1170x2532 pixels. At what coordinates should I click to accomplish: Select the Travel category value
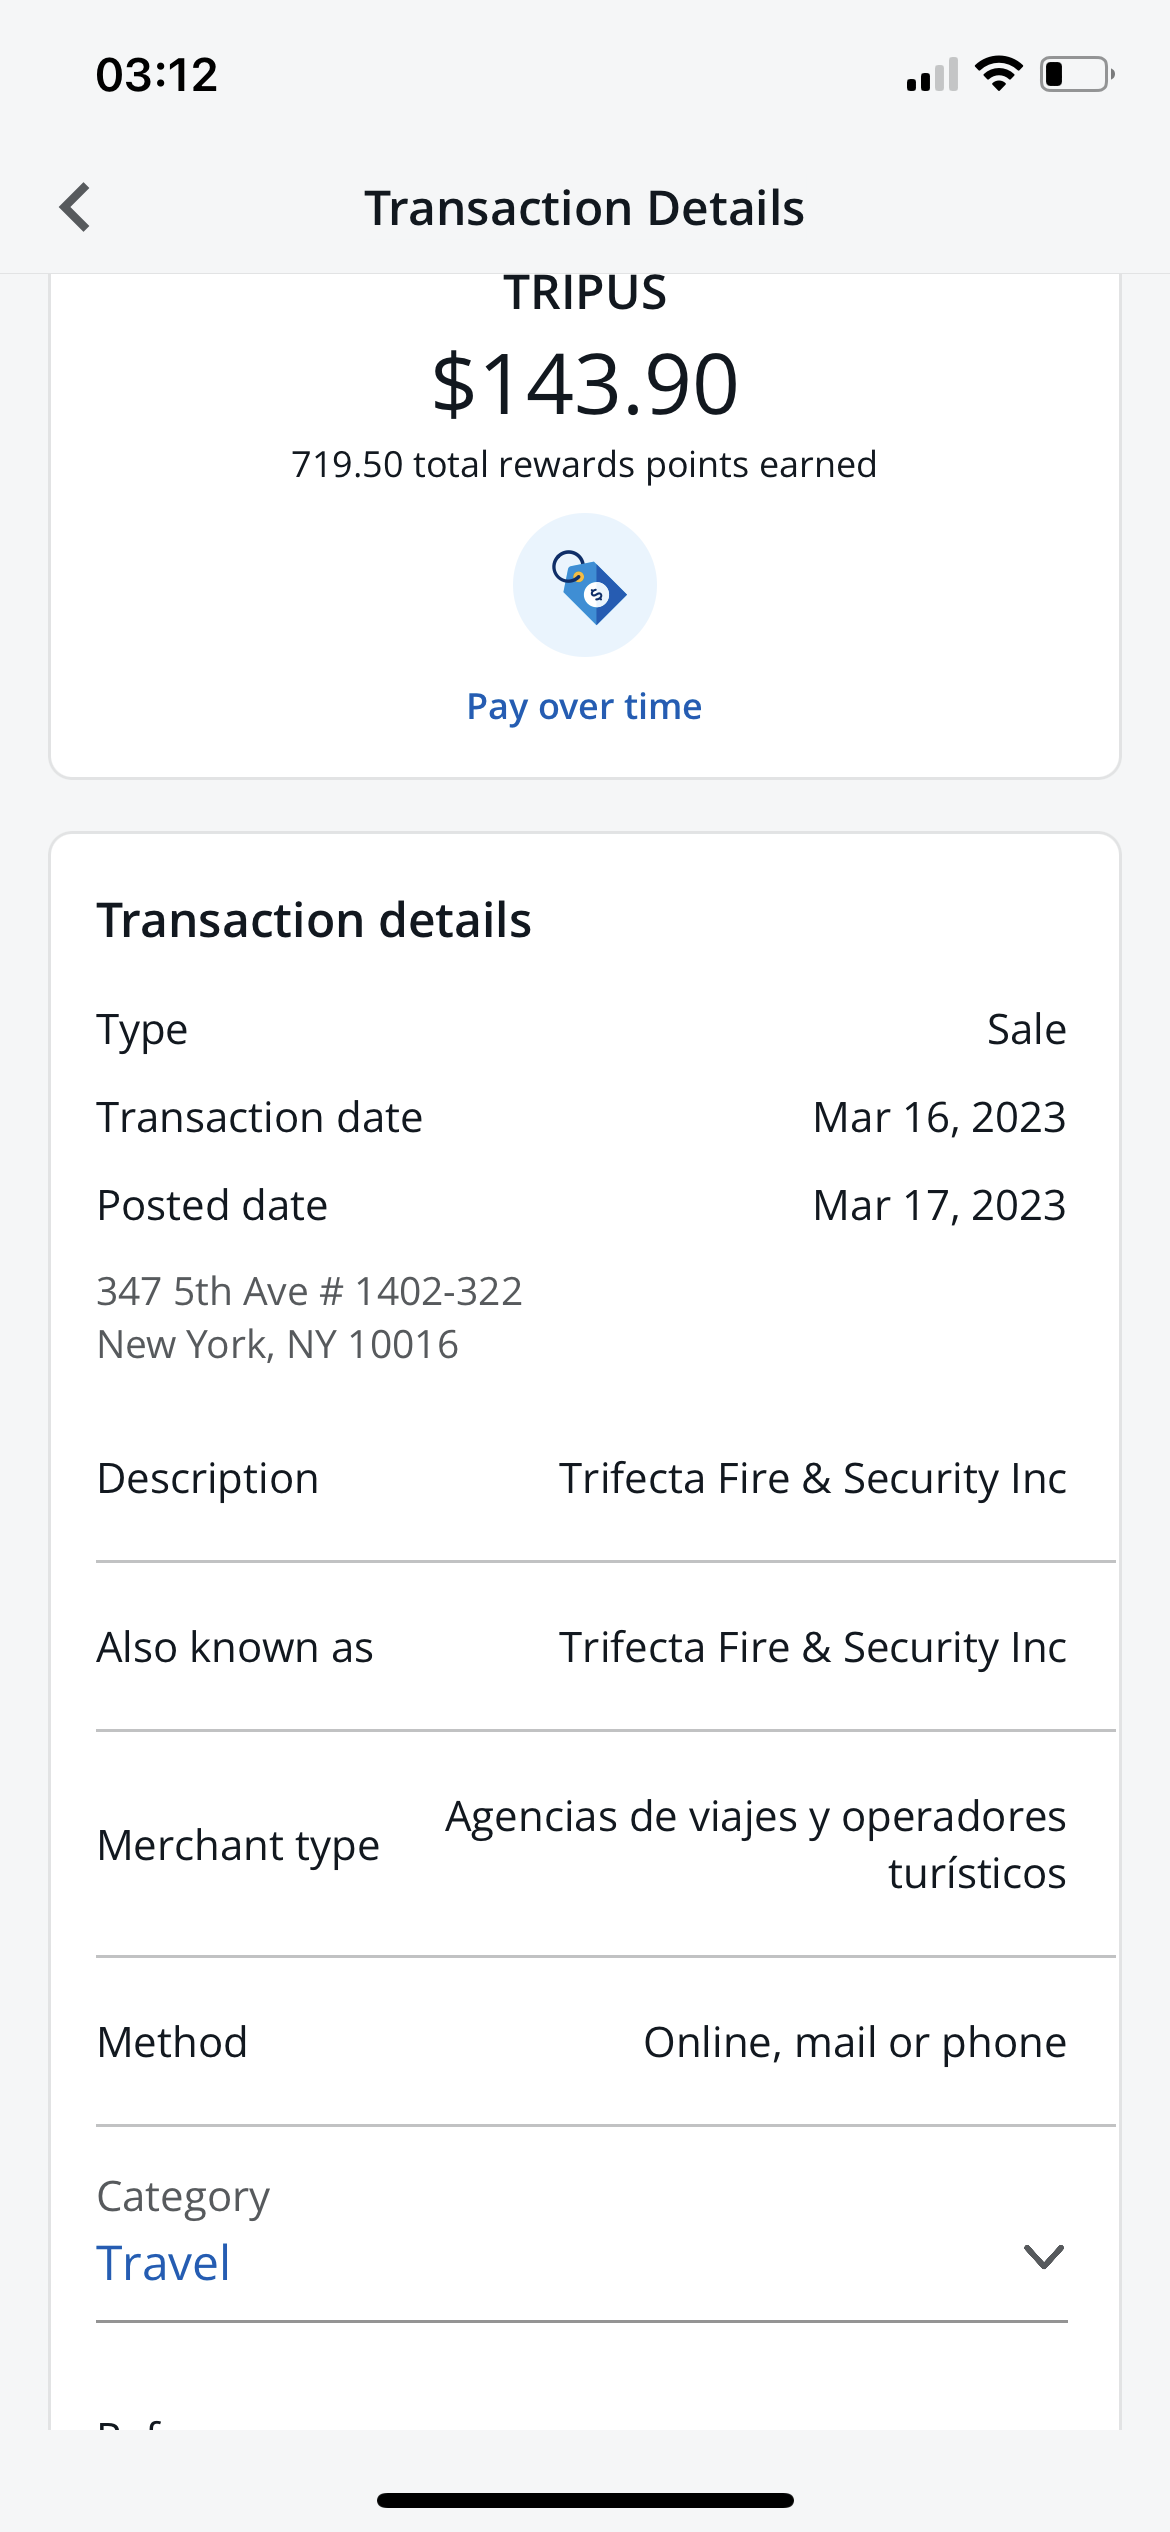point(164,2264)
